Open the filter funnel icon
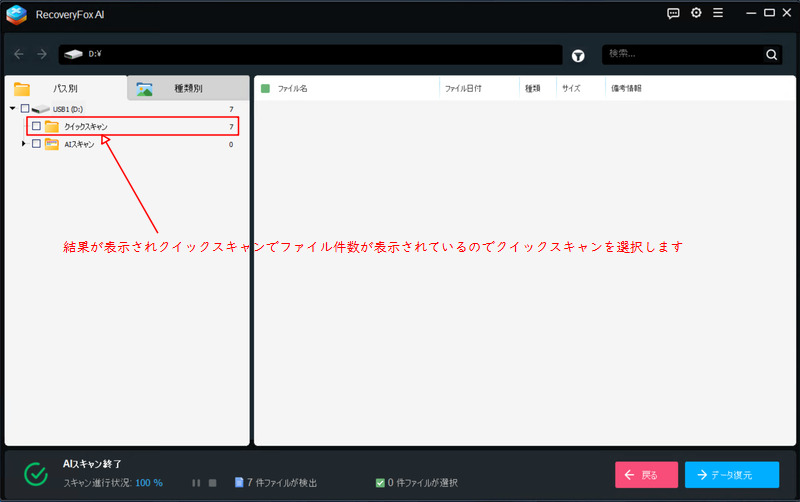 pos(578,55)
